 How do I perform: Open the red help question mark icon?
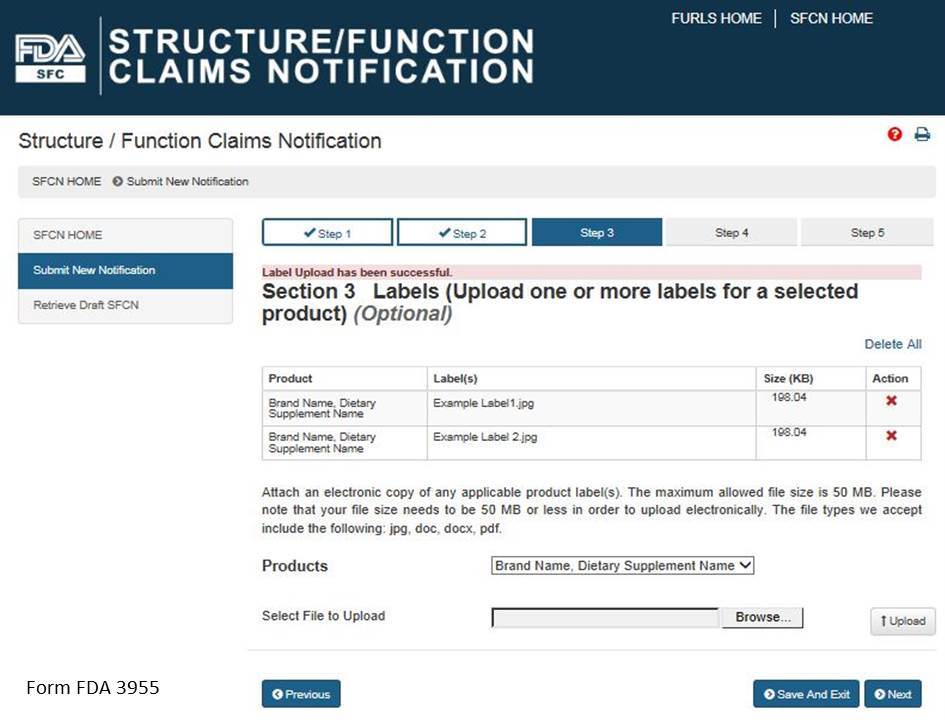click(x=894, y=134)
